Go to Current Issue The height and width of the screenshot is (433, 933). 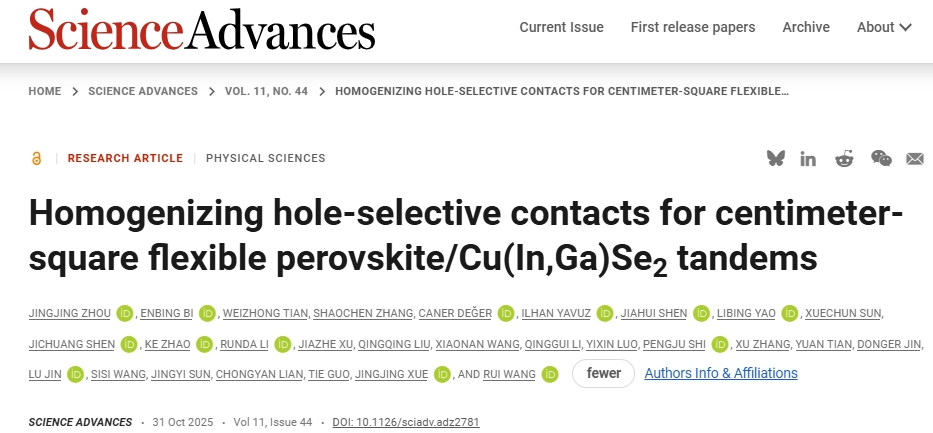pyautogui.click(x=561, y=27)
